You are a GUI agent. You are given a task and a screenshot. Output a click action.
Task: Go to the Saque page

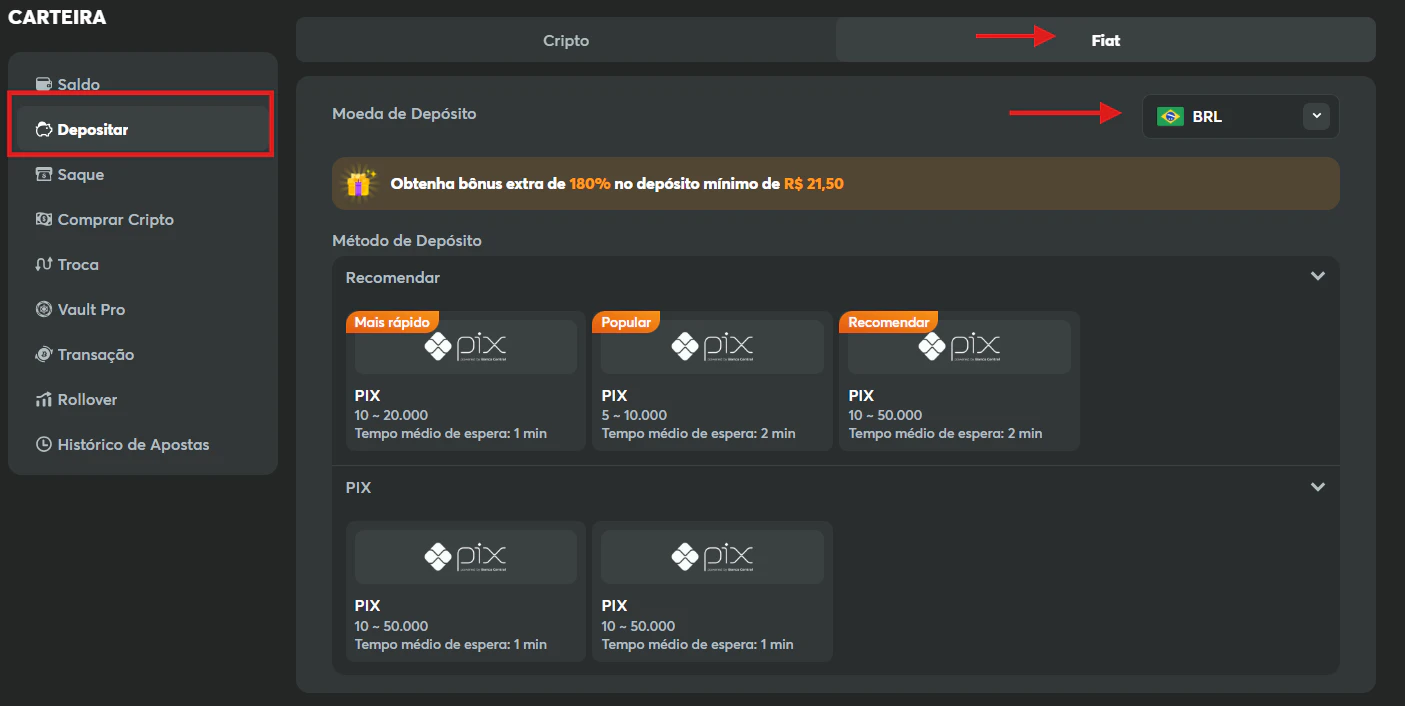pos(143,174)
